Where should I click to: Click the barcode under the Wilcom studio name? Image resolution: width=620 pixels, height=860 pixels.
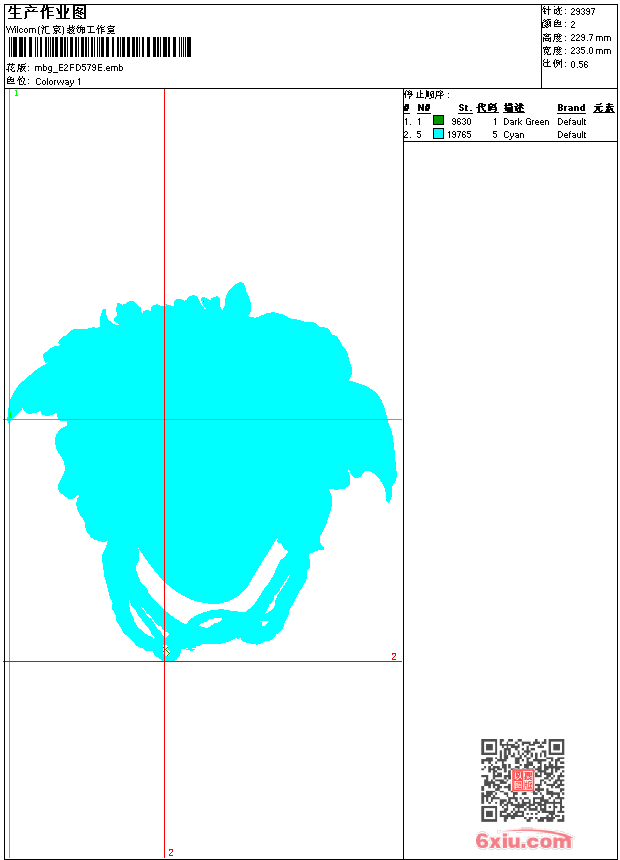99,47
